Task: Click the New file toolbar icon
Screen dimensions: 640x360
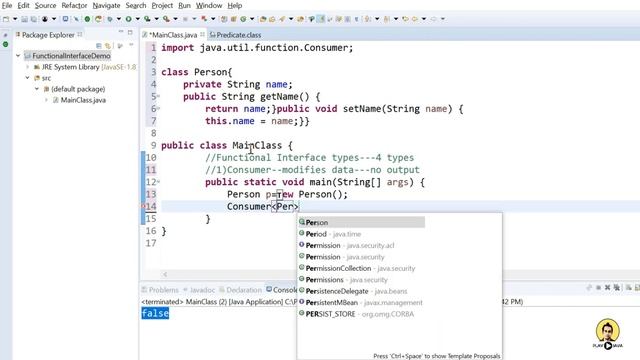Action: click(x=6, y=19)
